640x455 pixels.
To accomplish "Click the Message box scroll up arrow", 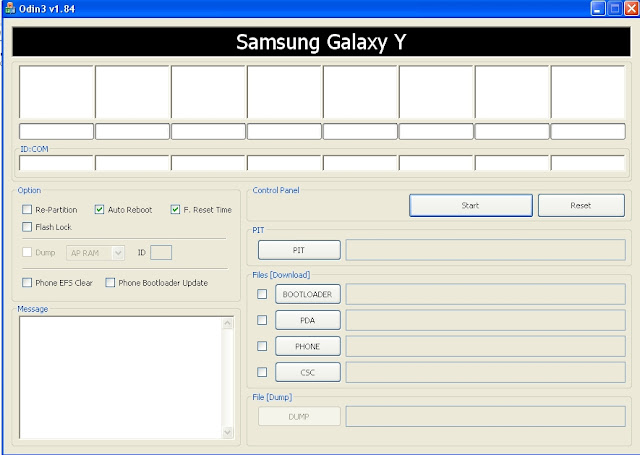I will pyautogui.click(x=228, y=323).
